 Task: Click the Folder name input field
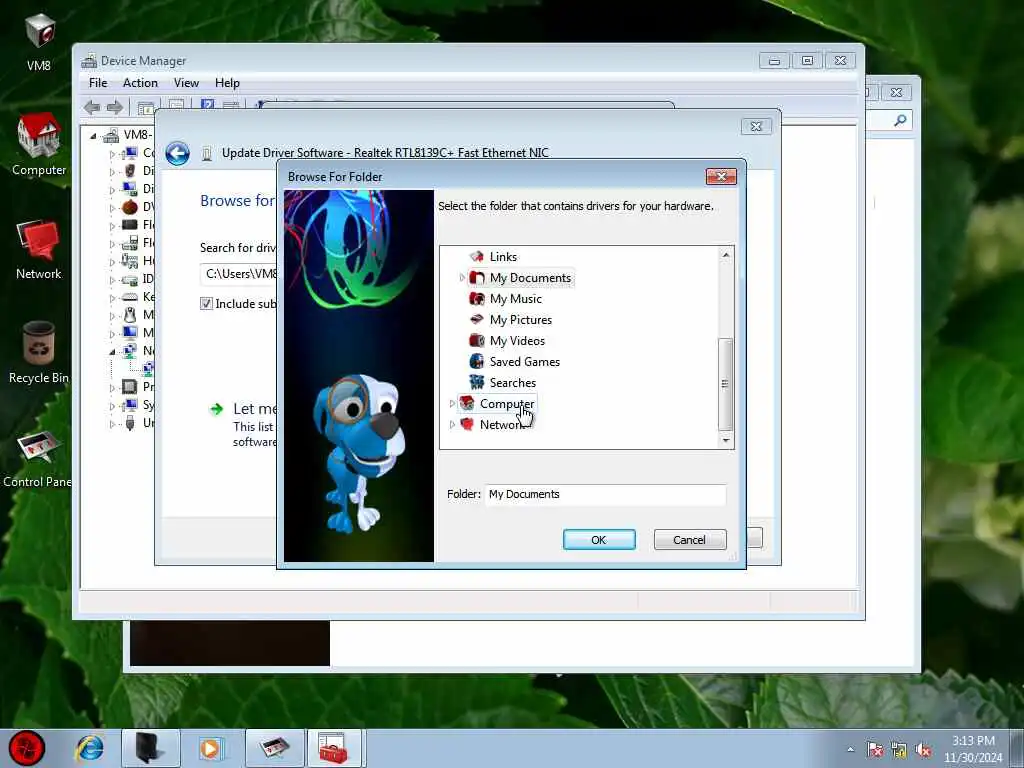[x=605, y=494]
